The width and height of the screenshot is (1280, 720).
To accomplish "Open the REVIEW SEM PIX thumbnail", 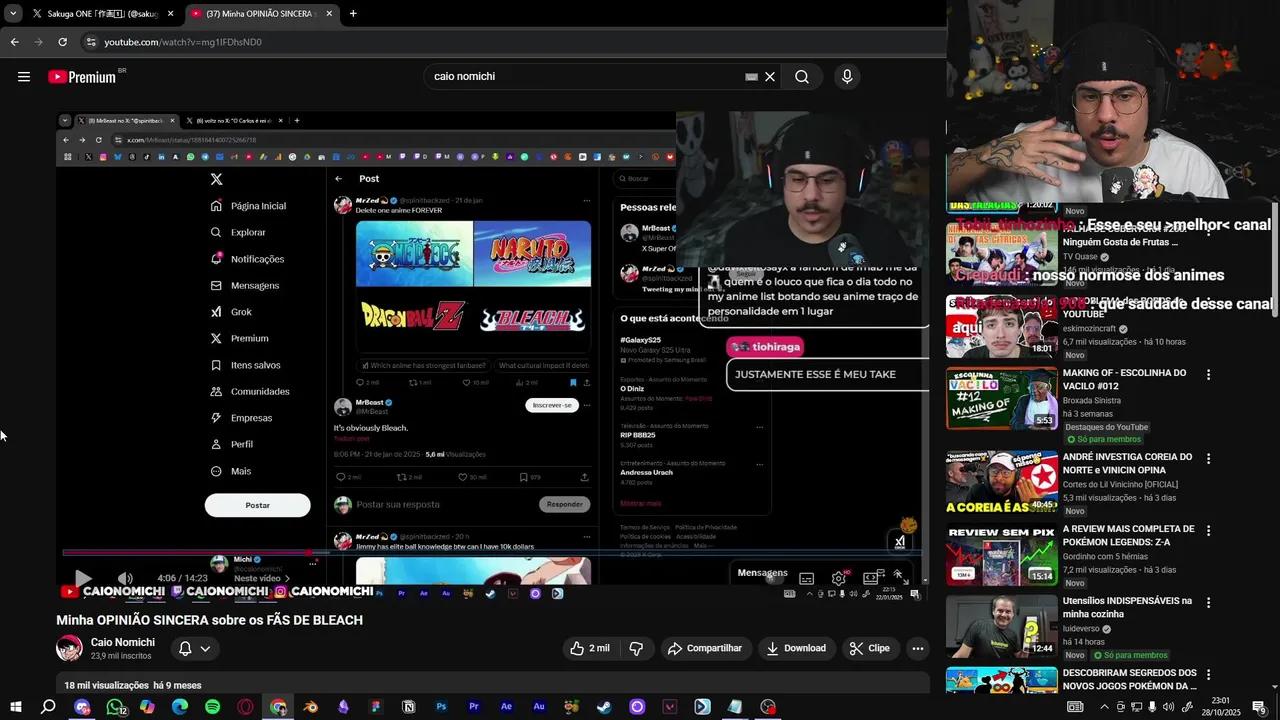I will (1001, 553).
